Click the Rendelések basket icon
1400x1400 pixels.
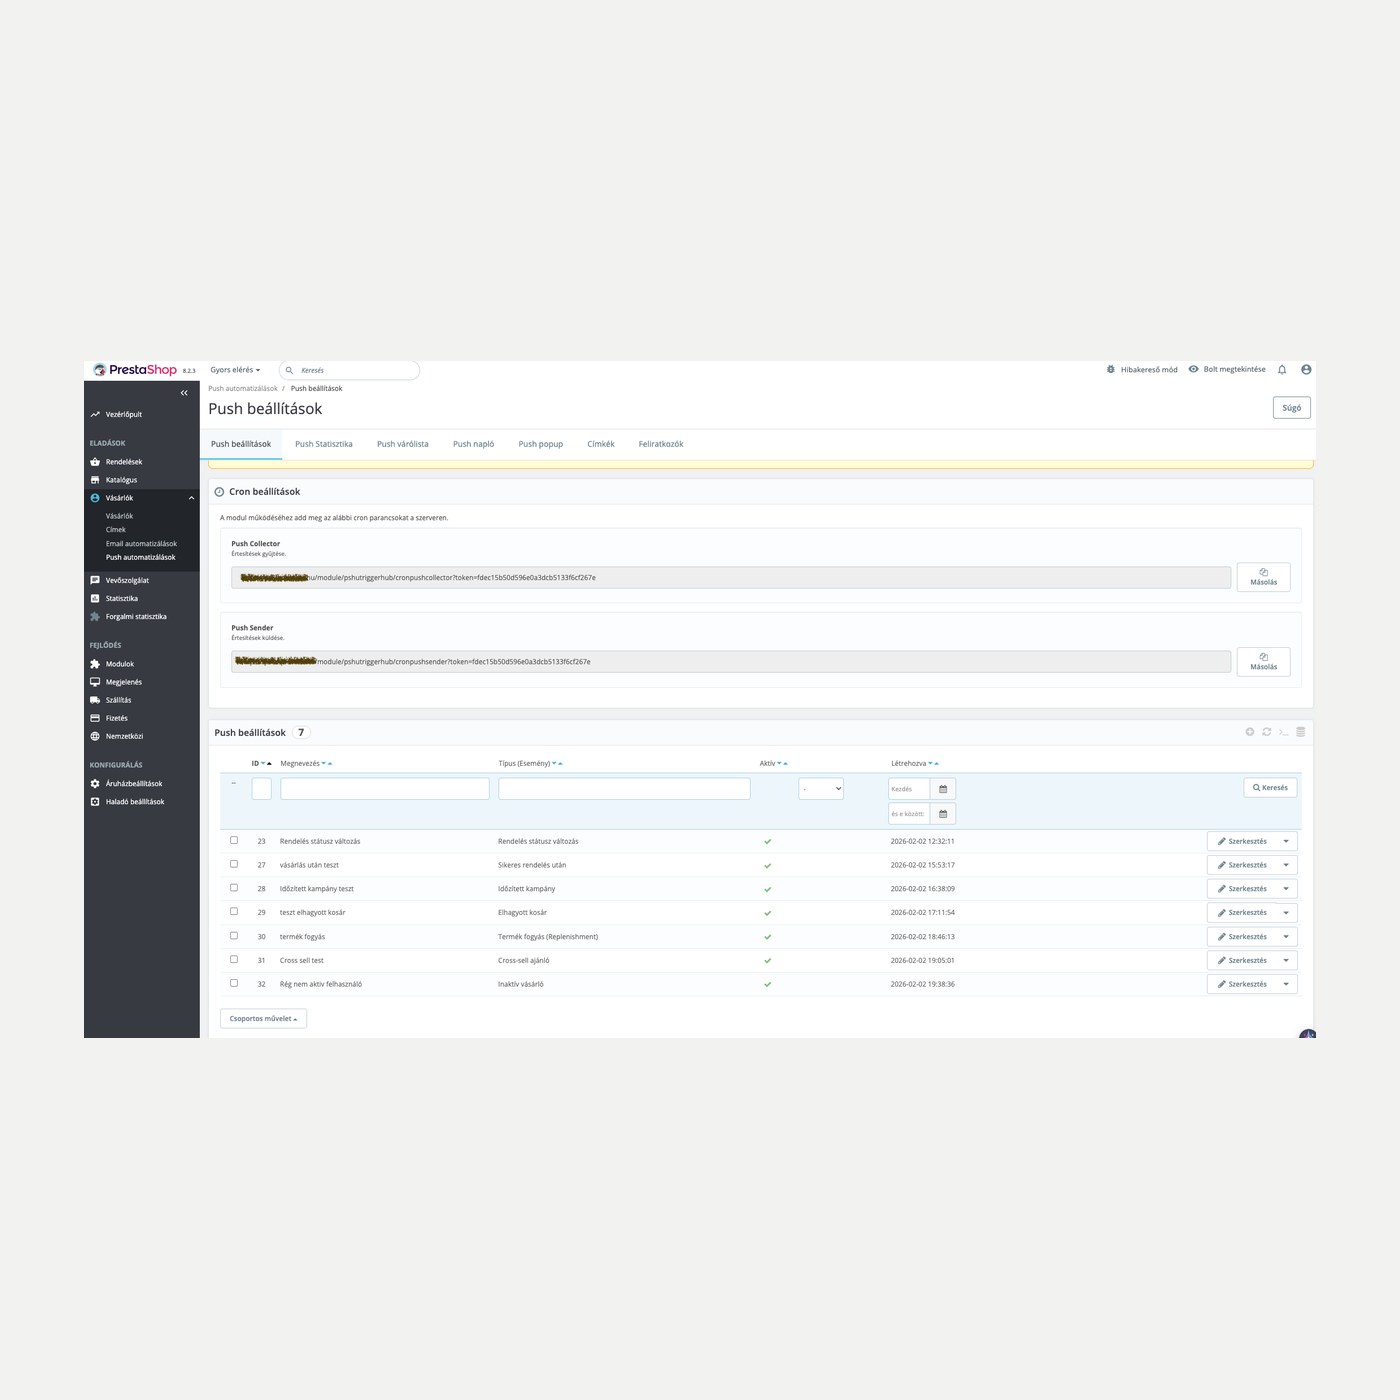[x=95, y=462]
